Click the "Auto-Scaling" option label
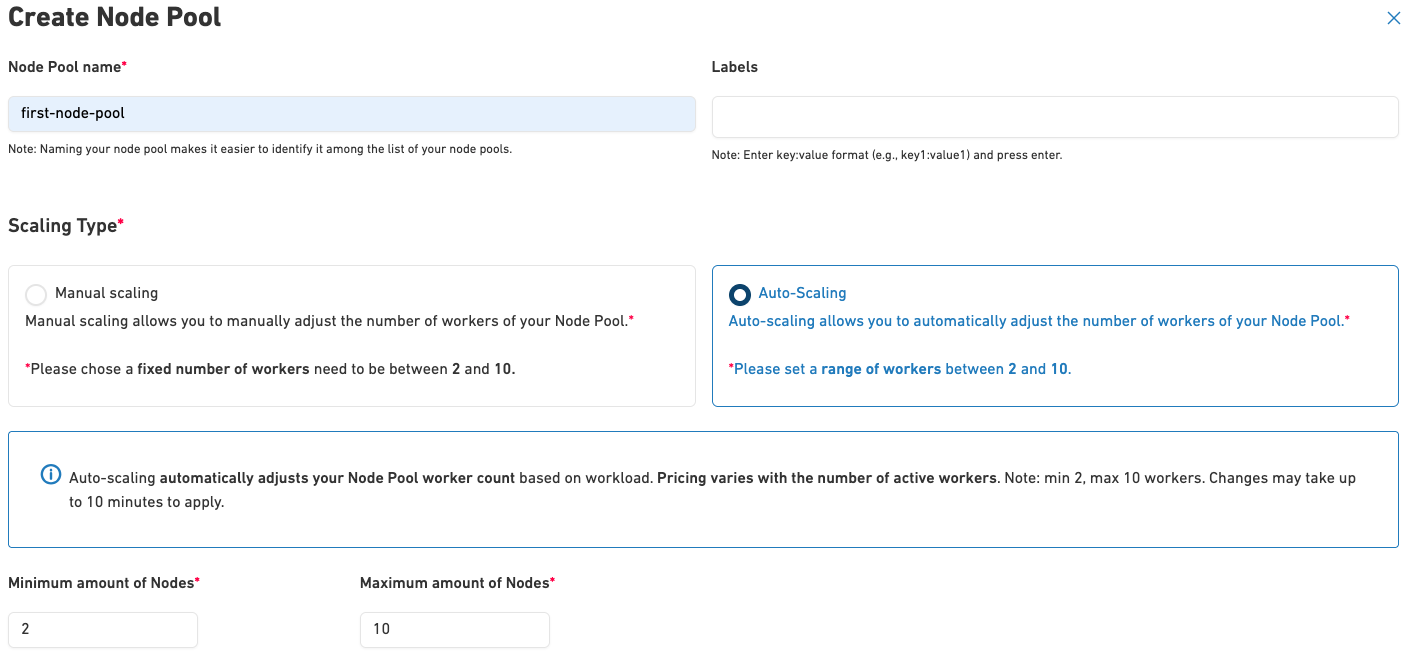Image resolution: width=1404 pixels, height=661 pixels. click(x=802, y=293)
